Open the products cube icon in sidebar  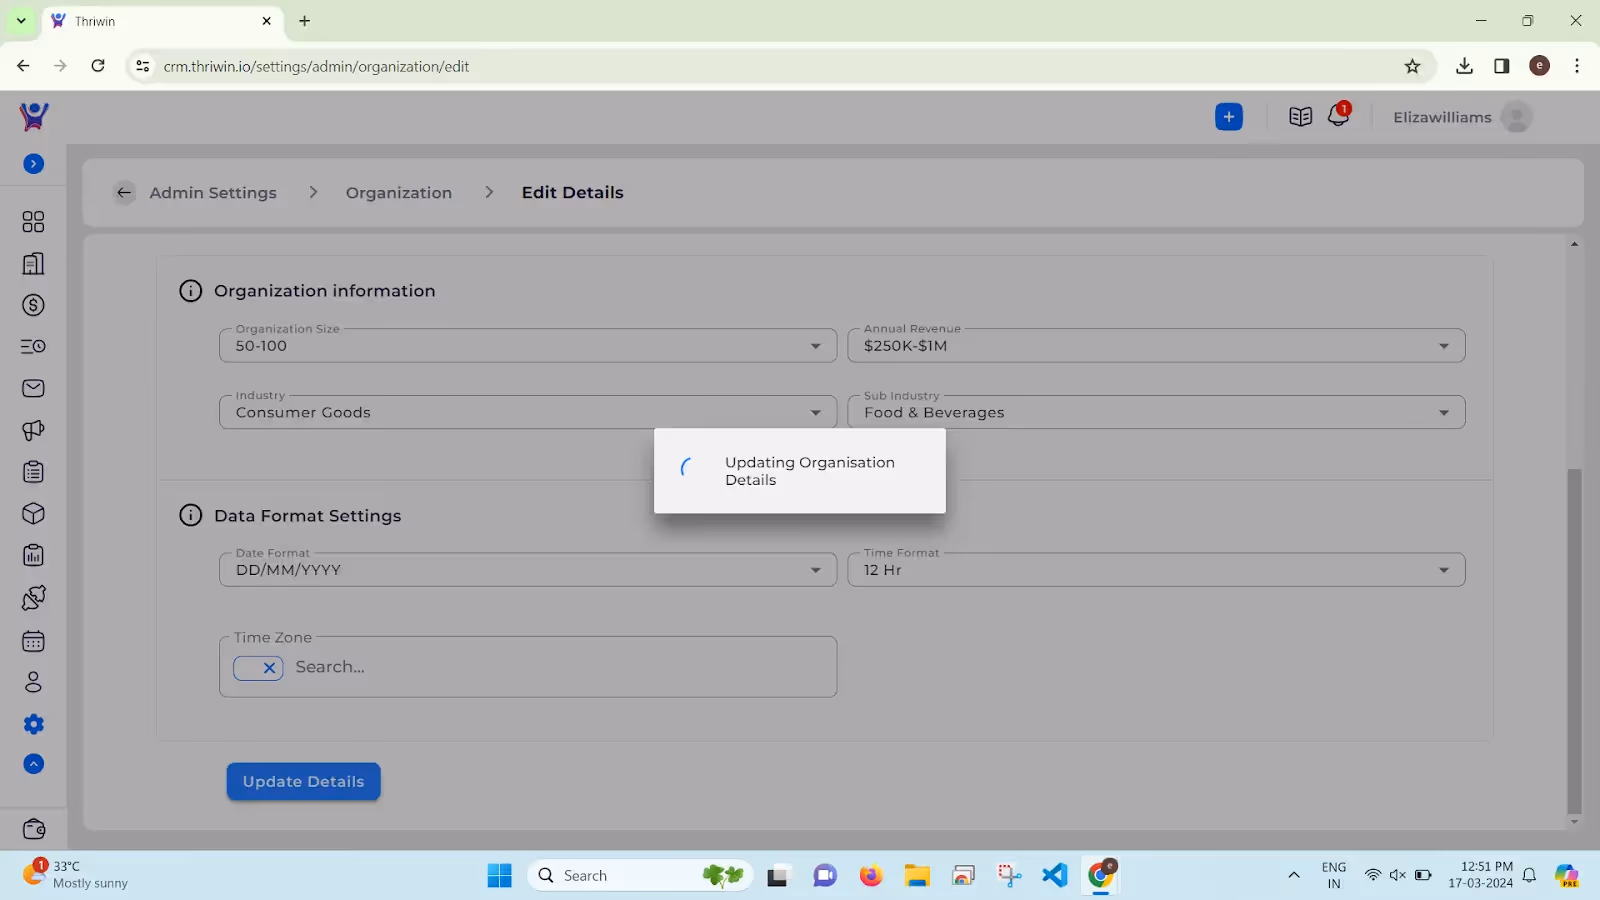click(33, 513)
